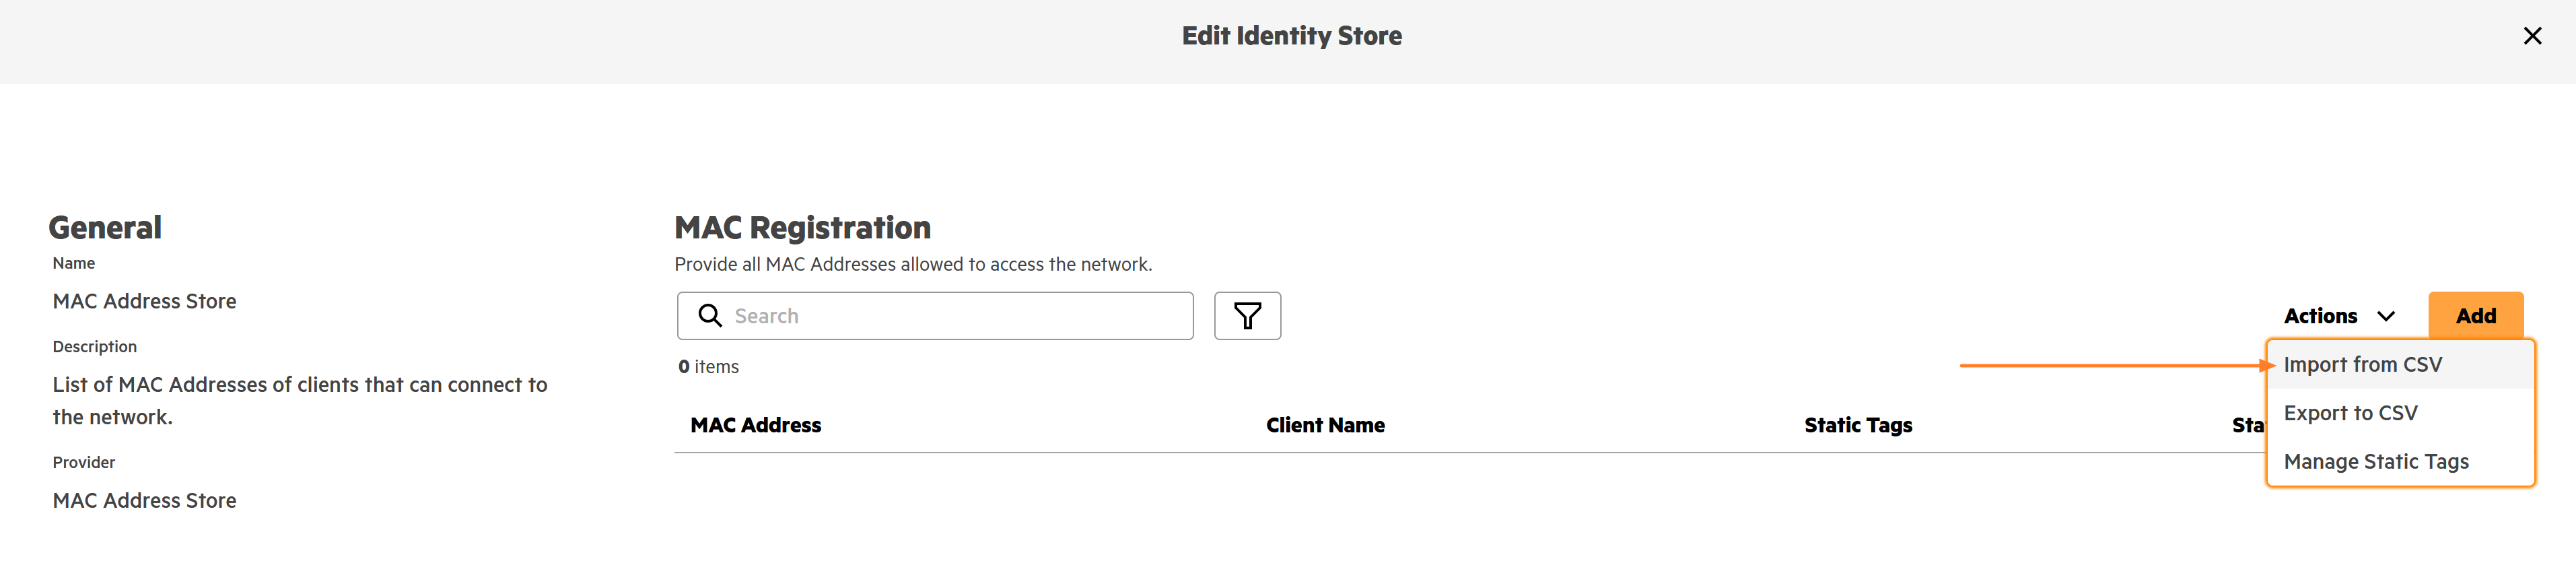Image resolution: width=2576 pixels, height=561 pixels.
Task: Sort by MAC Address column header
Action: (756, 425)
